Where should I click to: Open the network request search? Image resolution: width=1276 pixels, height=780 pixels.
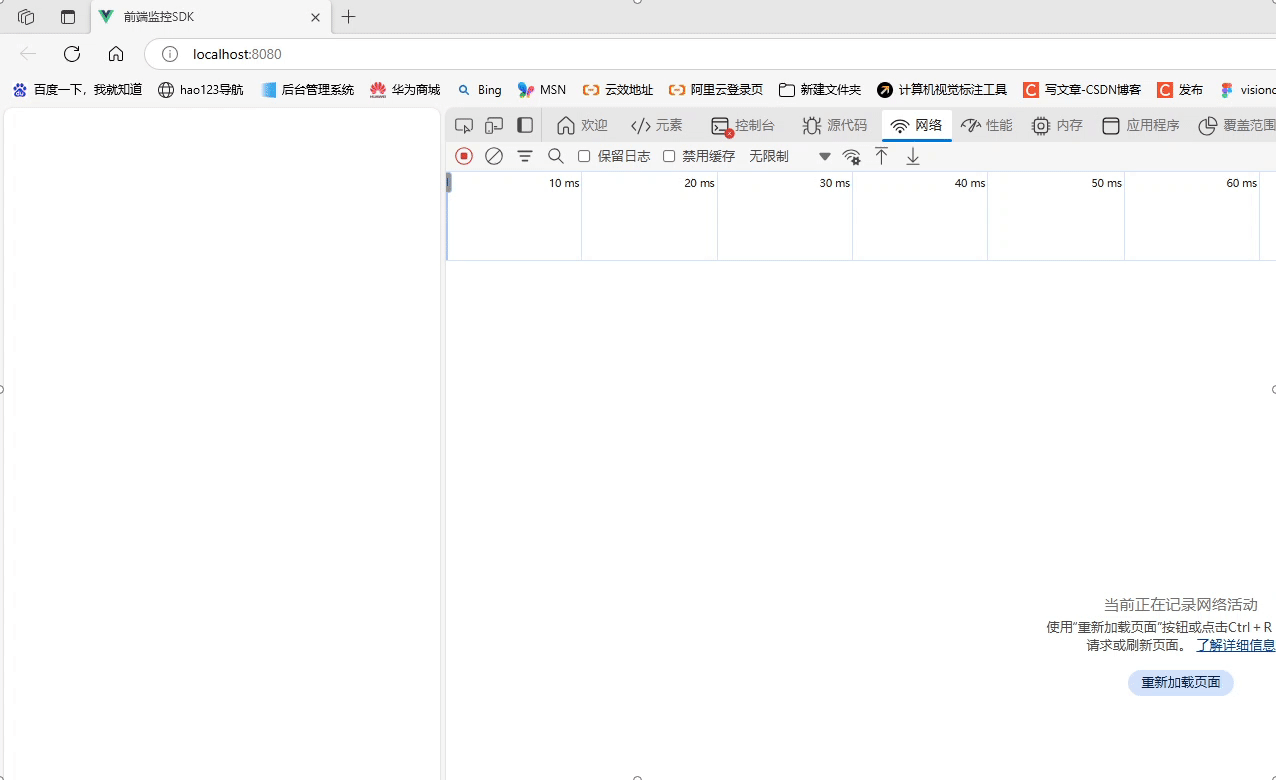point(556,156)
